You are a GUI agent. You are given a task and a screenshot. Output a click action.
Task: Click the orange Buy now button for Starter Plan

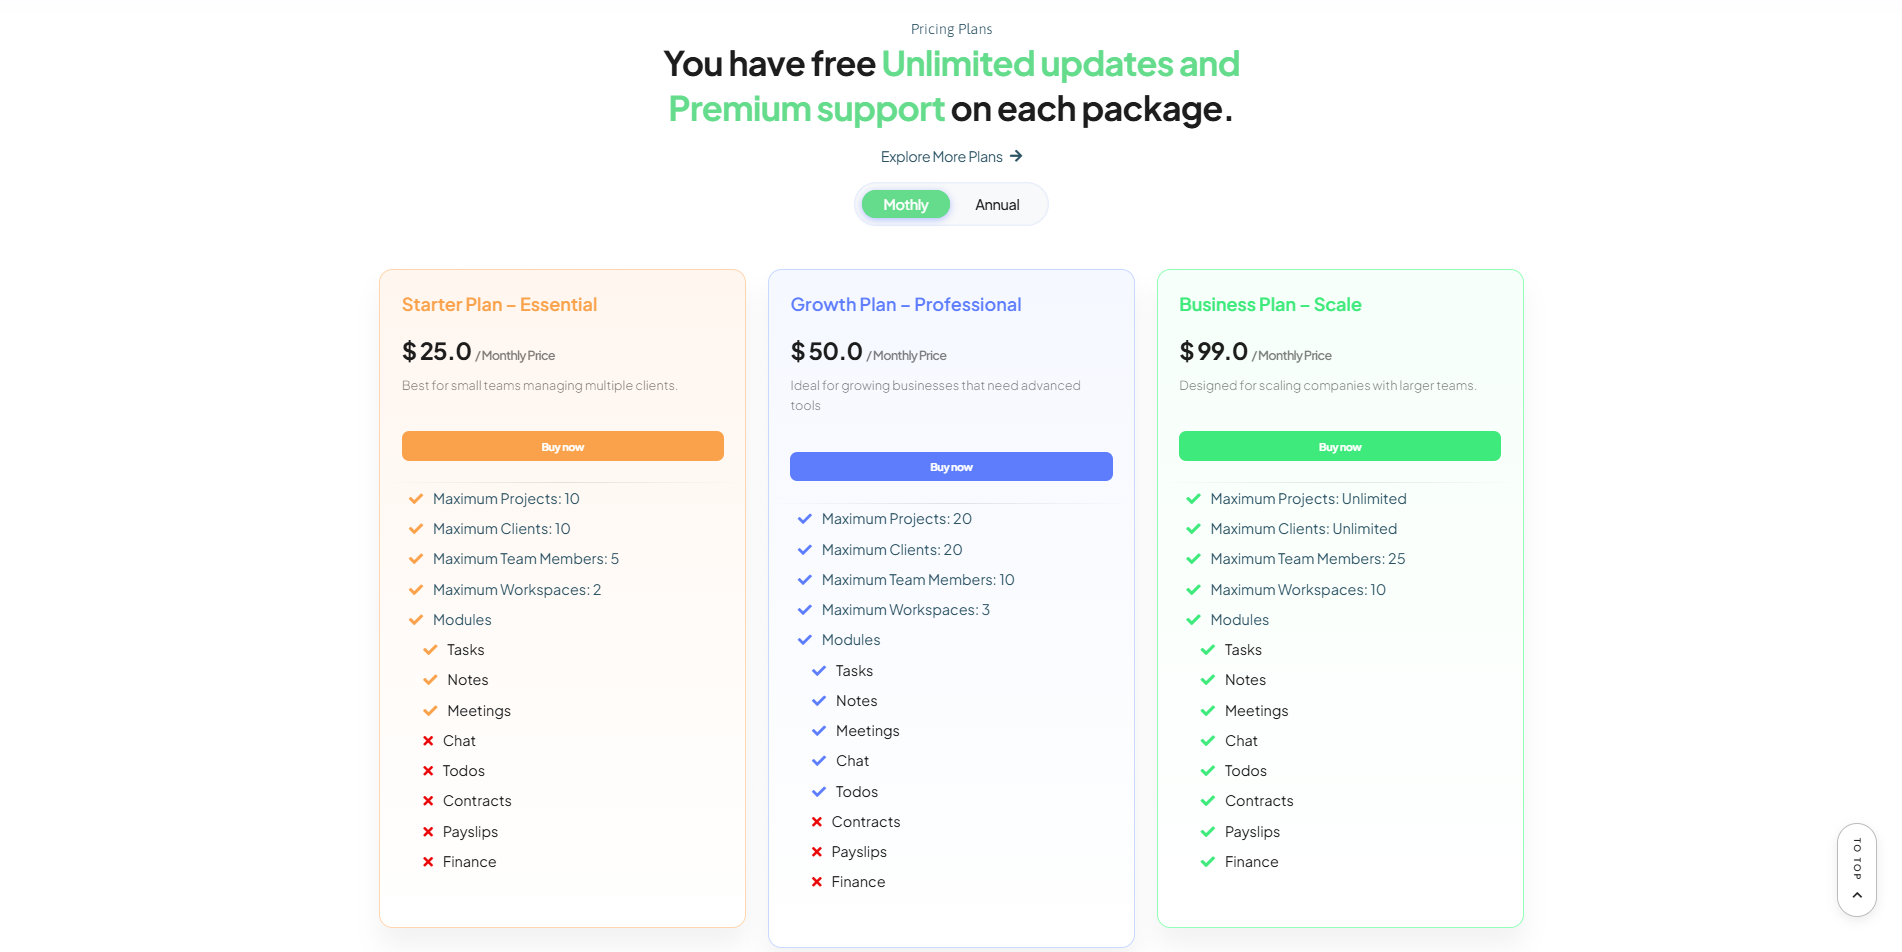coord(563,446)
